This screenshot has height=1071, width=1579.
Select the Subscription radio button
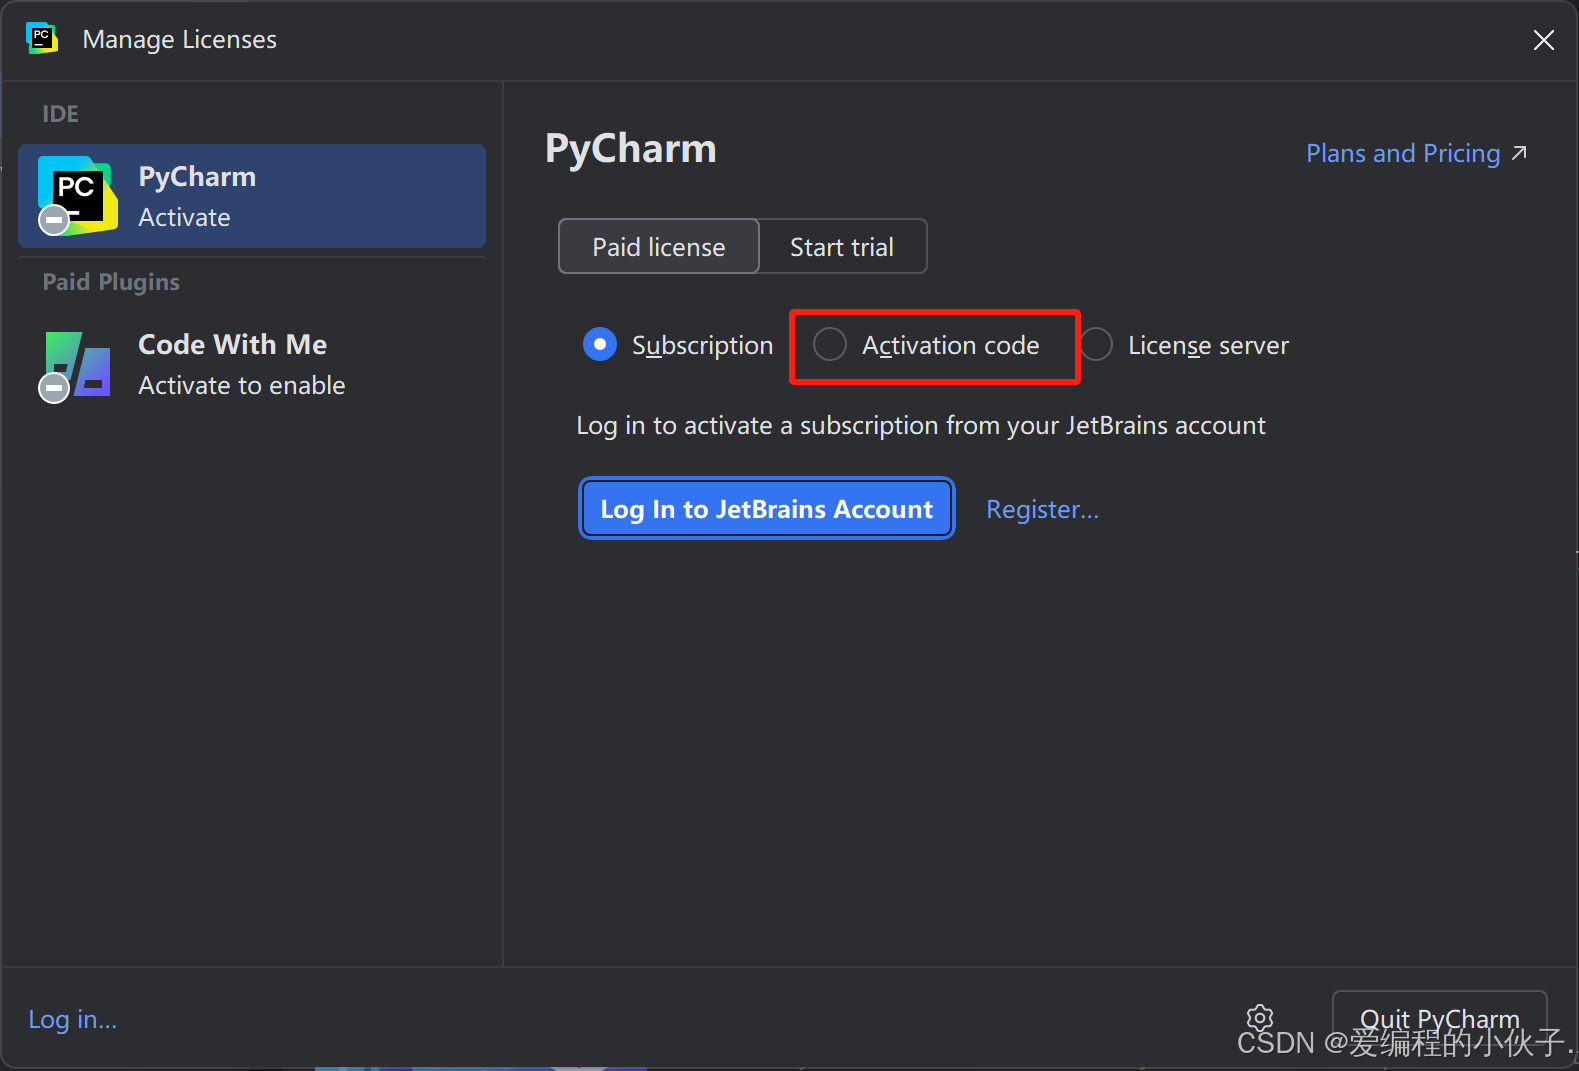(600, 345)
